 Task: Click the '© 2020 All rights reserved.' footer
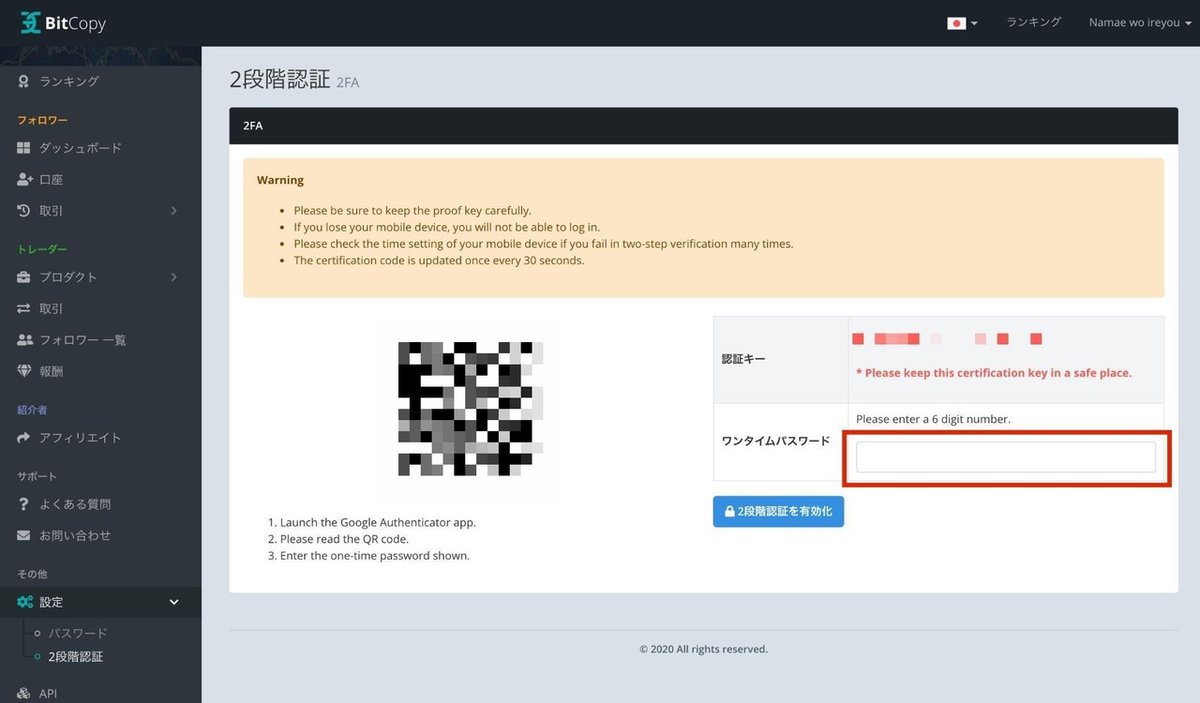click(704, 649)
